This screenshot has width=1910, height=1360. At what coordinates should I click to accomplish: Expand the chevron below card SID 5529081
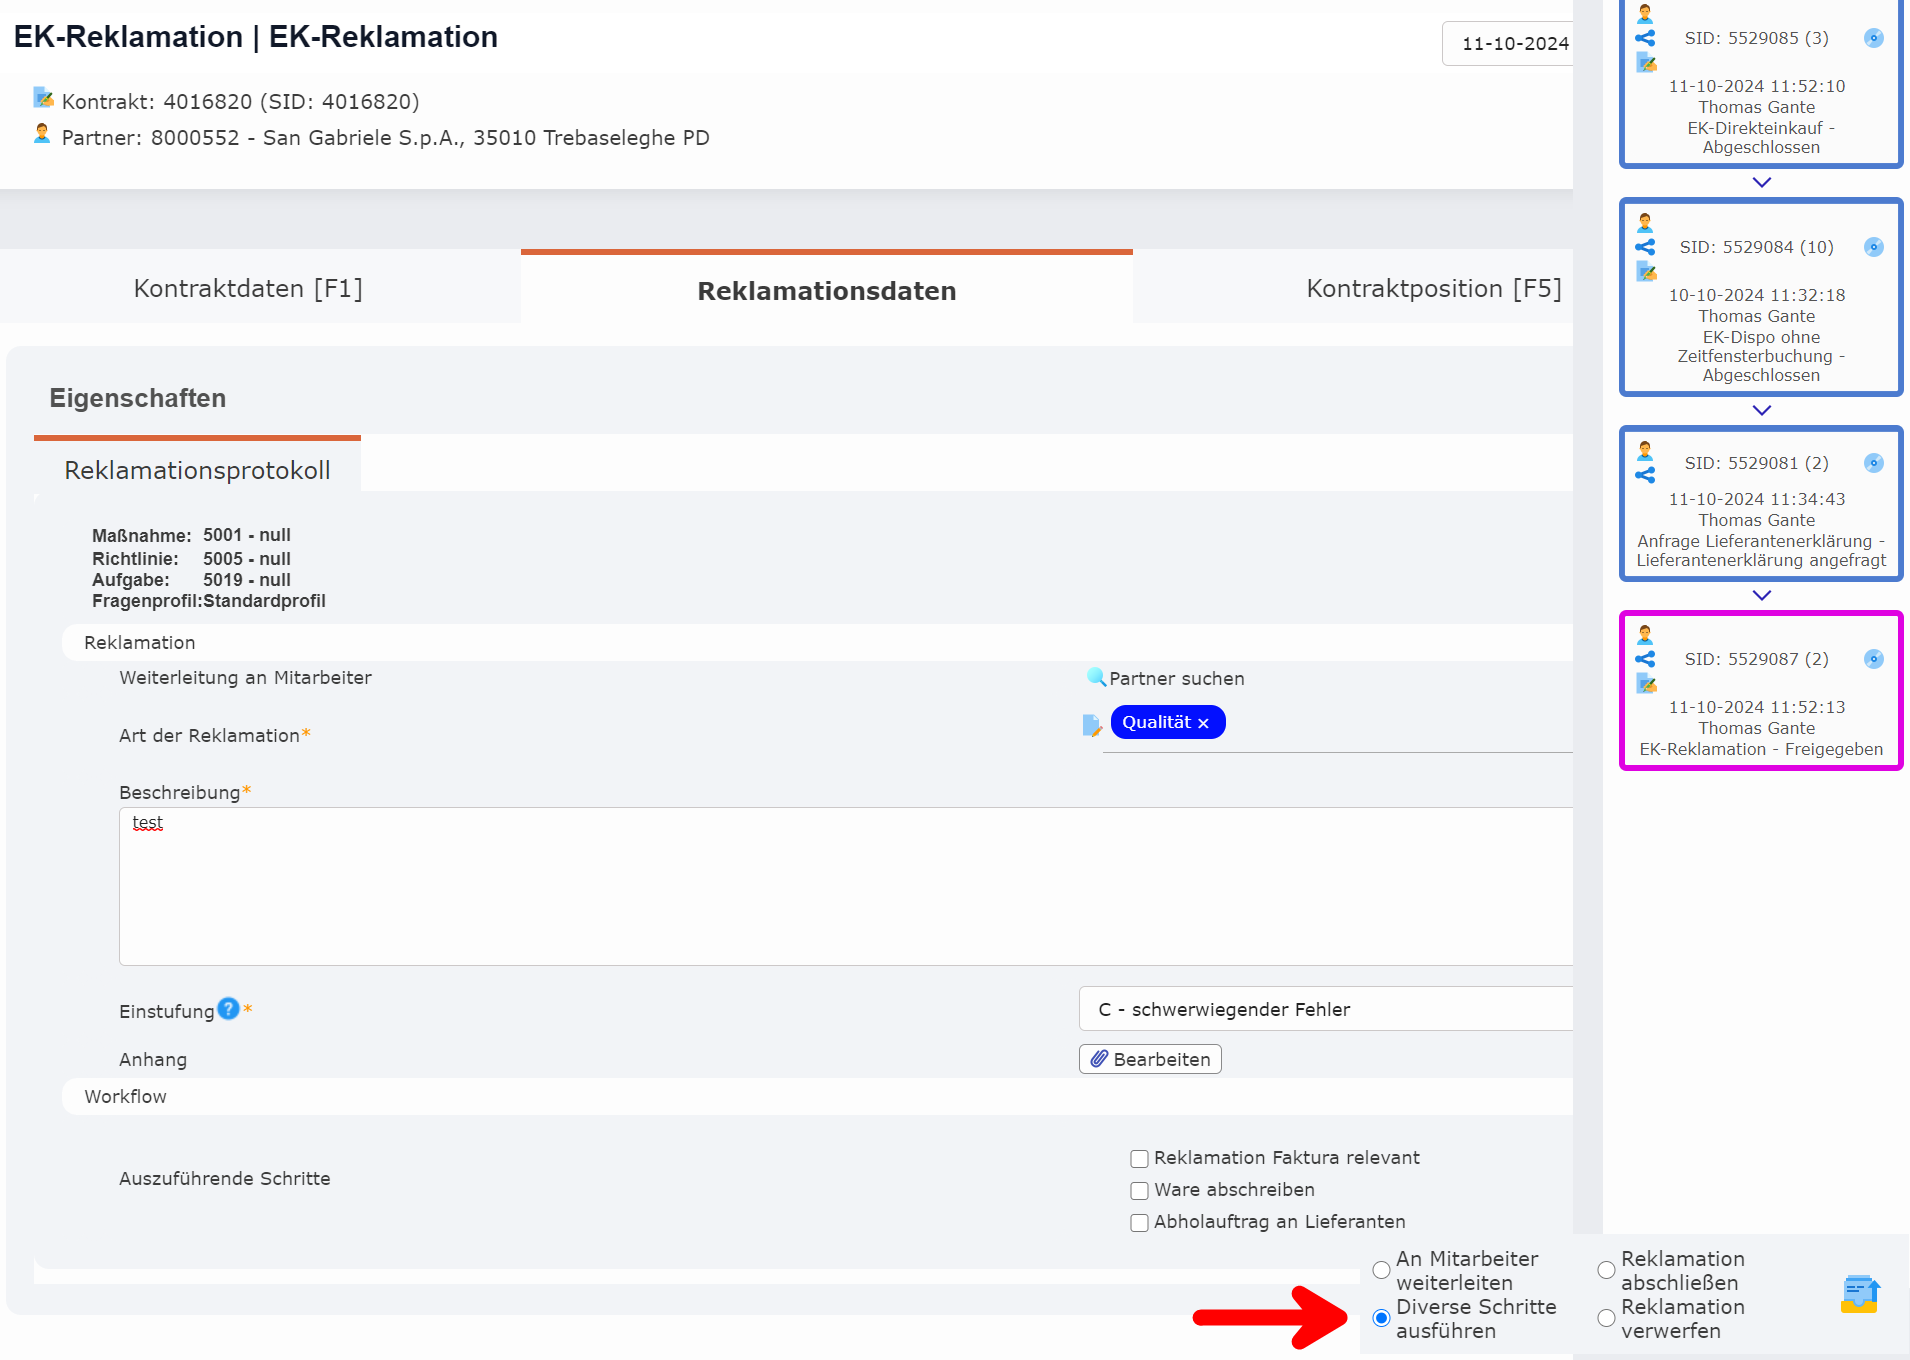tap(1761, 595)
